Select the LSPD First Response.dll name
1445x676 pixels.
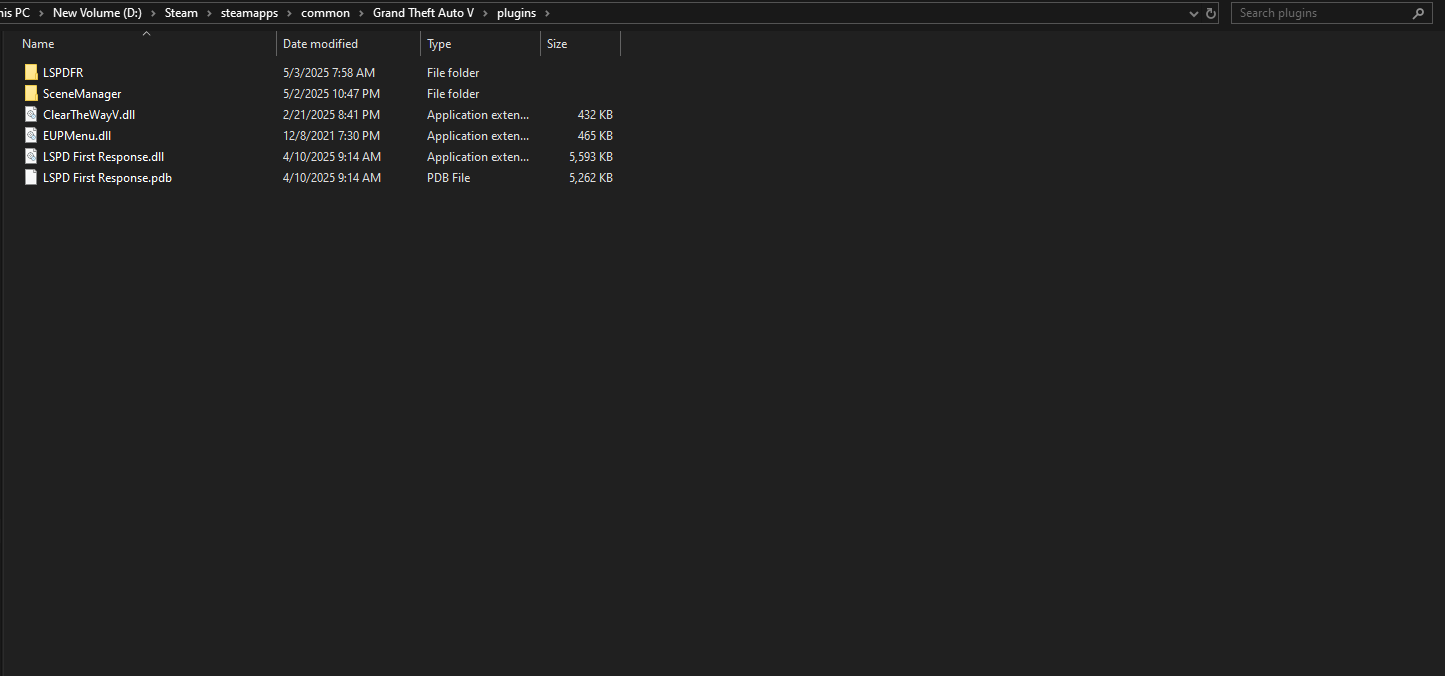[x=103, y=156]
